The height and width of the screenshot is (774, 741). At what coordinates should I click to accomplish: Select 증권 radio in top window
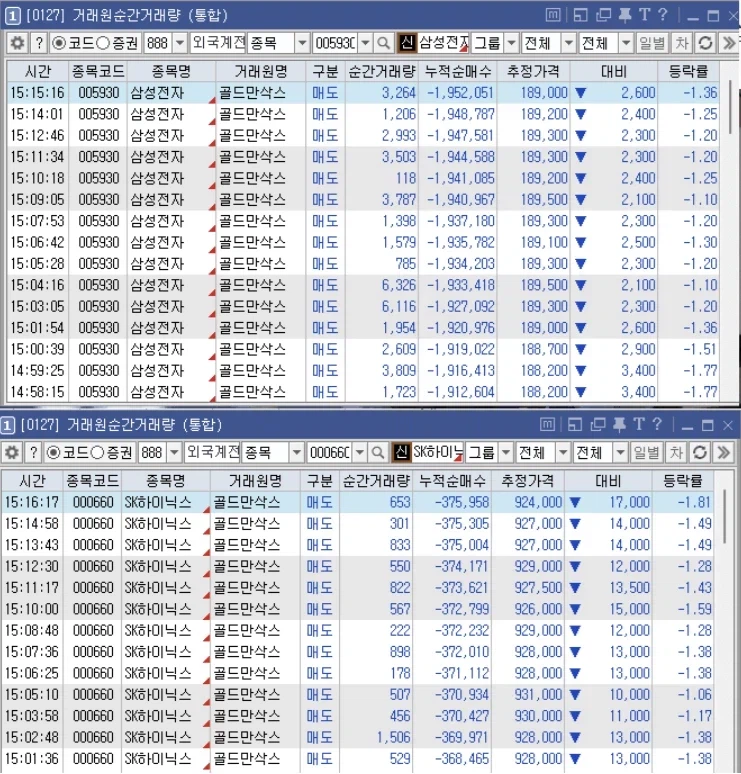pyautogui.click(x=103, y=43)
